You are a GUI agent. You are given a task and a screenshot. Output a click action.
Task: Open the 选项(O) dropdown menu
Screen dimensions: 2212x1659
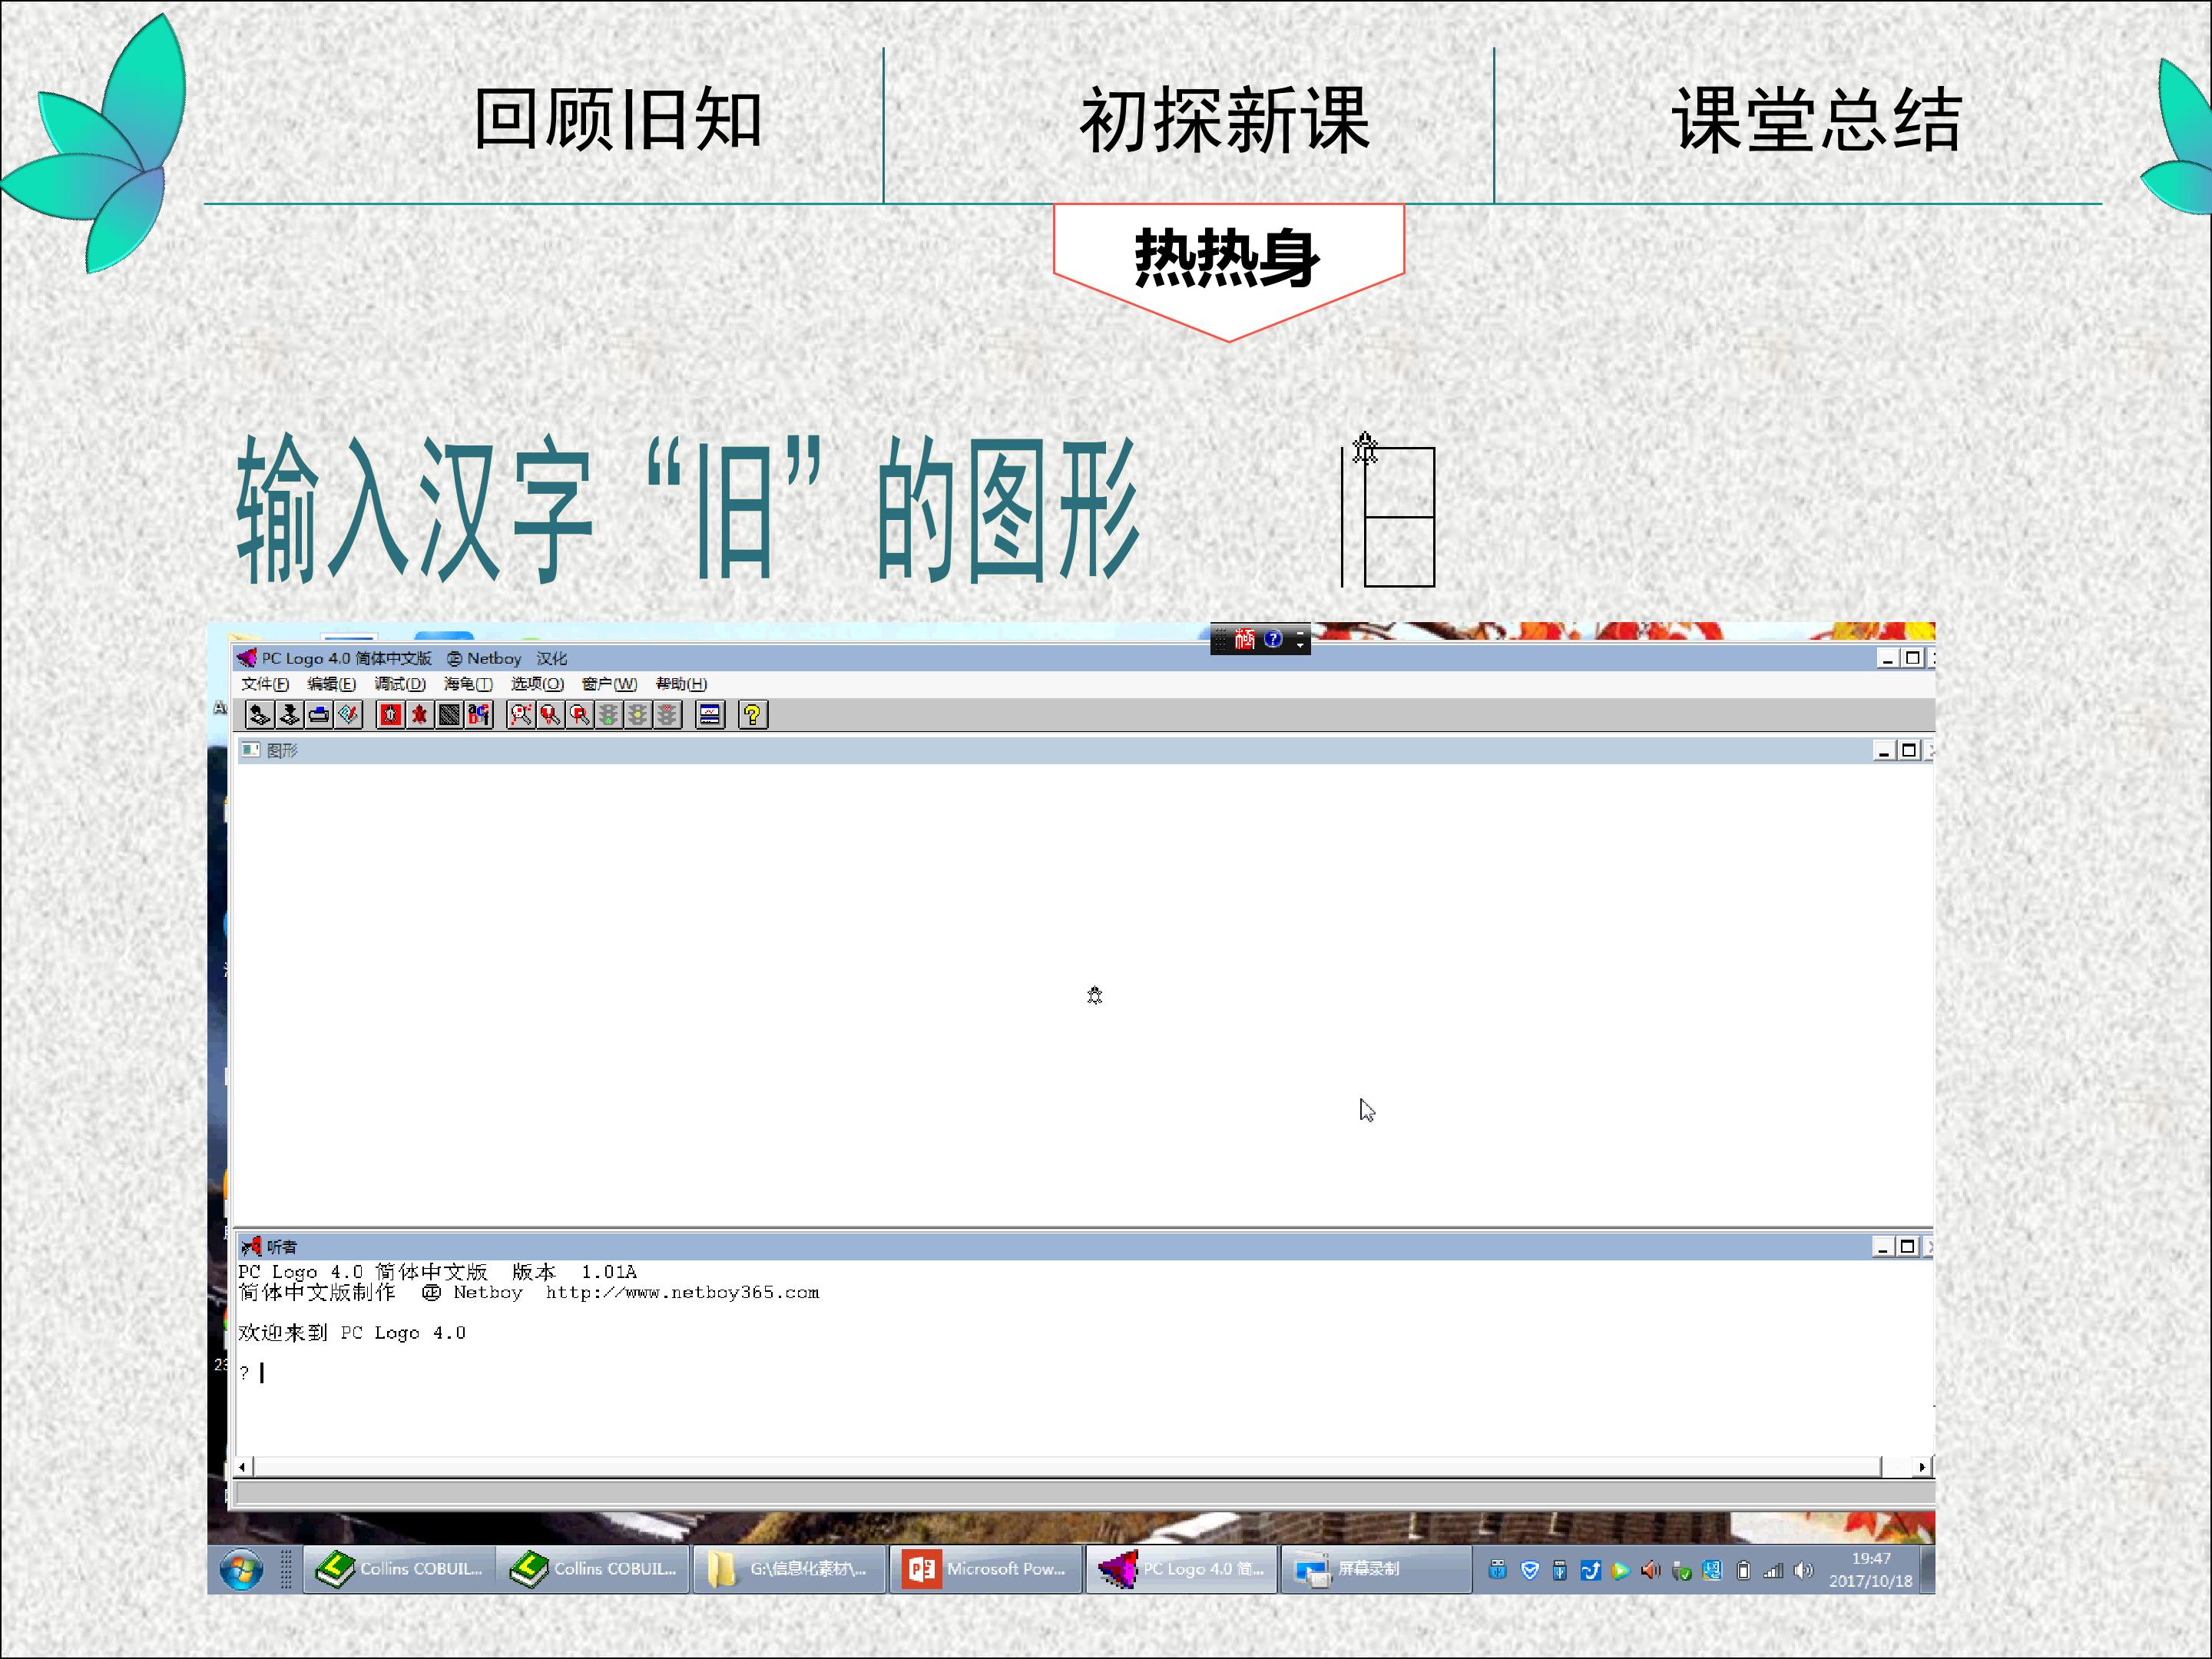pyautogui.click(x=537, y=684)
